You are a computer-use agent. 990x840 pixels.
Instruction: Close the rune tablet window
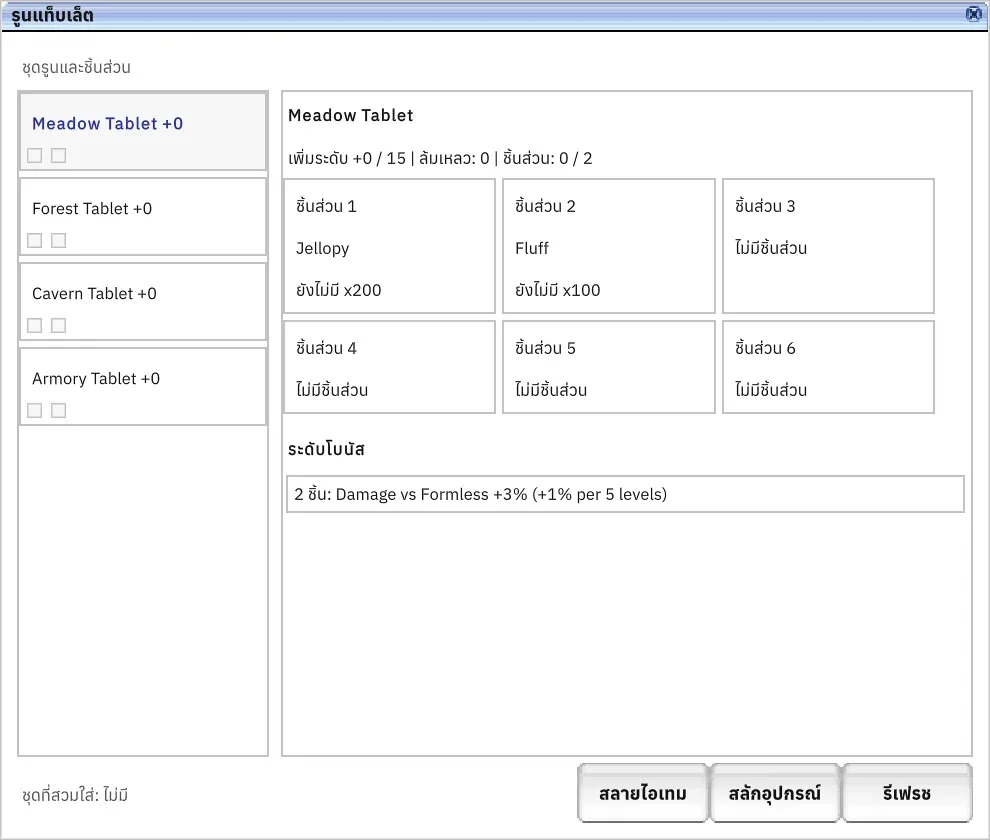[x=974, y=13]
